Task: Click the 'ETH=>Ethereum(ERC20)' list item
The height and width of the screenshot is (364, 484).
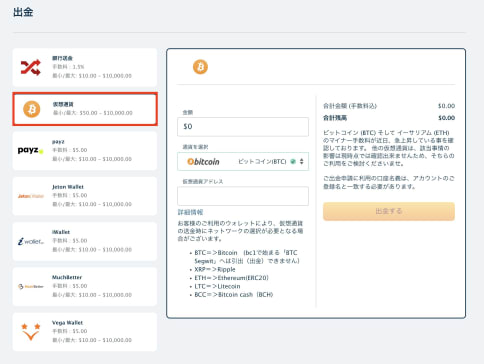Action: (231, 278)
